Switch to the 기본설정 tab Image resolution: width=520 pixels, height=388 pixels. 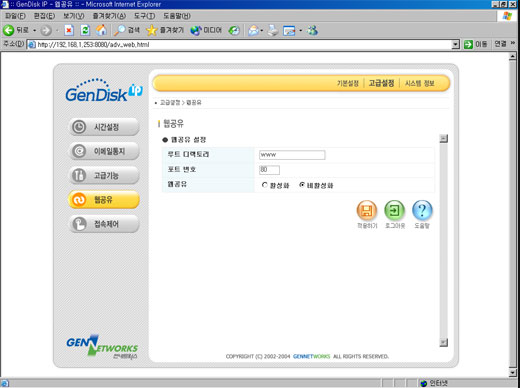348,83
